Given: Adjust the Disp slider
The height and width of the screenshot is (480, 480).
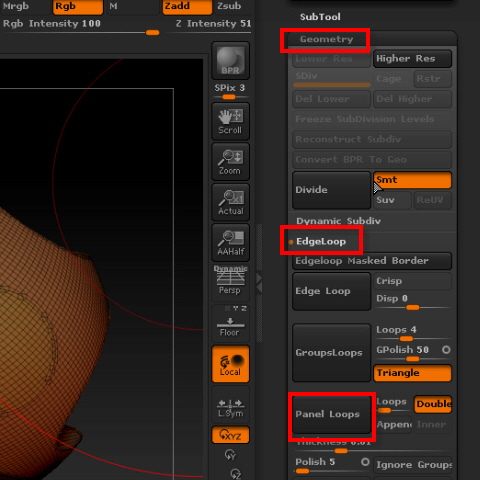Looking at the screenshot, I should [412, 302].
